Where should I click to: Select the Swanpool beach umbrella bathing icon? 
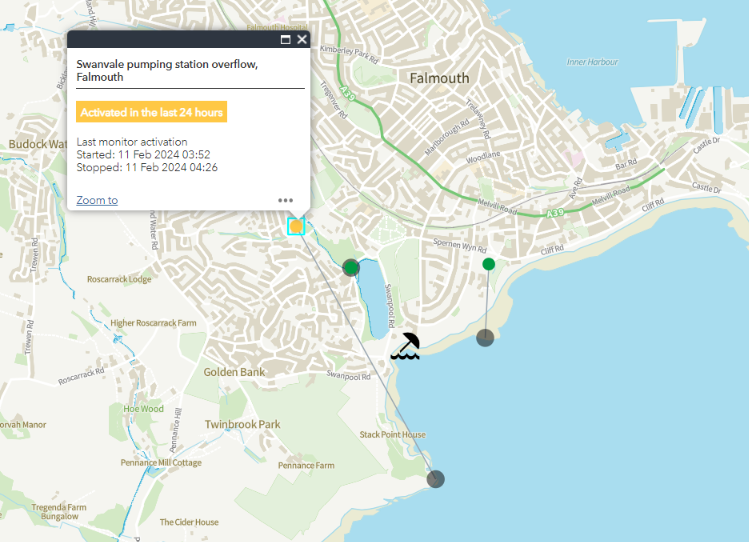point(406,346)
